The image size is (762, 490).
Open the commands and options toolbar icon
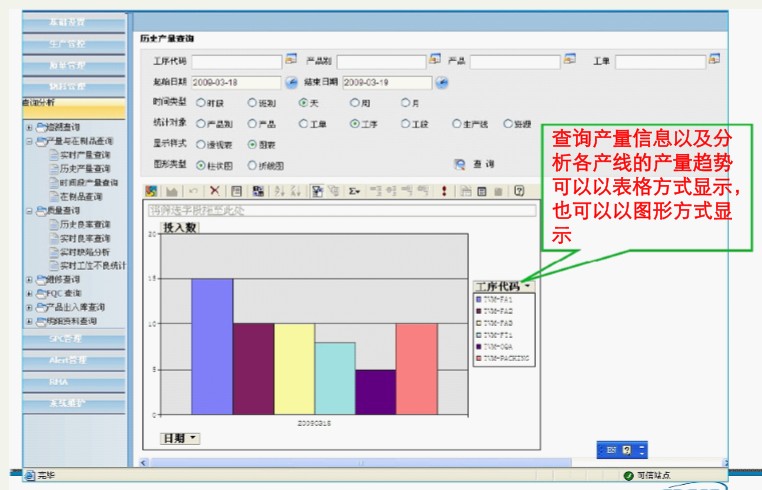coord(498,191)
